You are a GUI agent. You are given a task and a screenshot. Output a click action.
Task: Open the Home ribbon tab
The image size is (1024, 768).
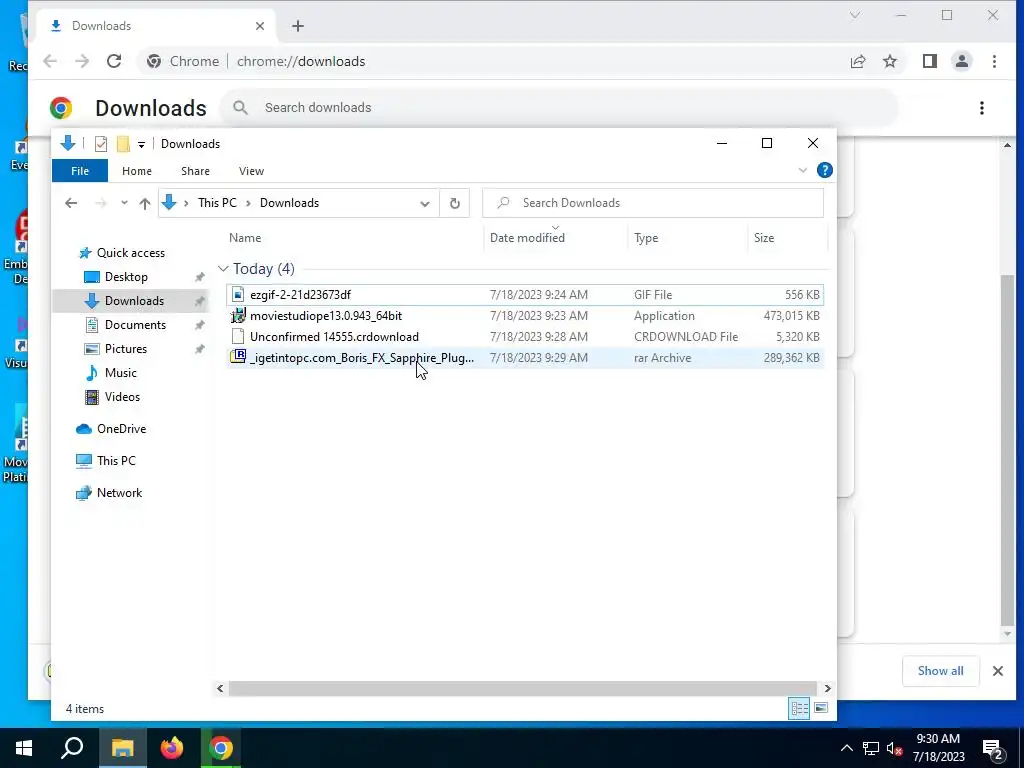(136, 170)
